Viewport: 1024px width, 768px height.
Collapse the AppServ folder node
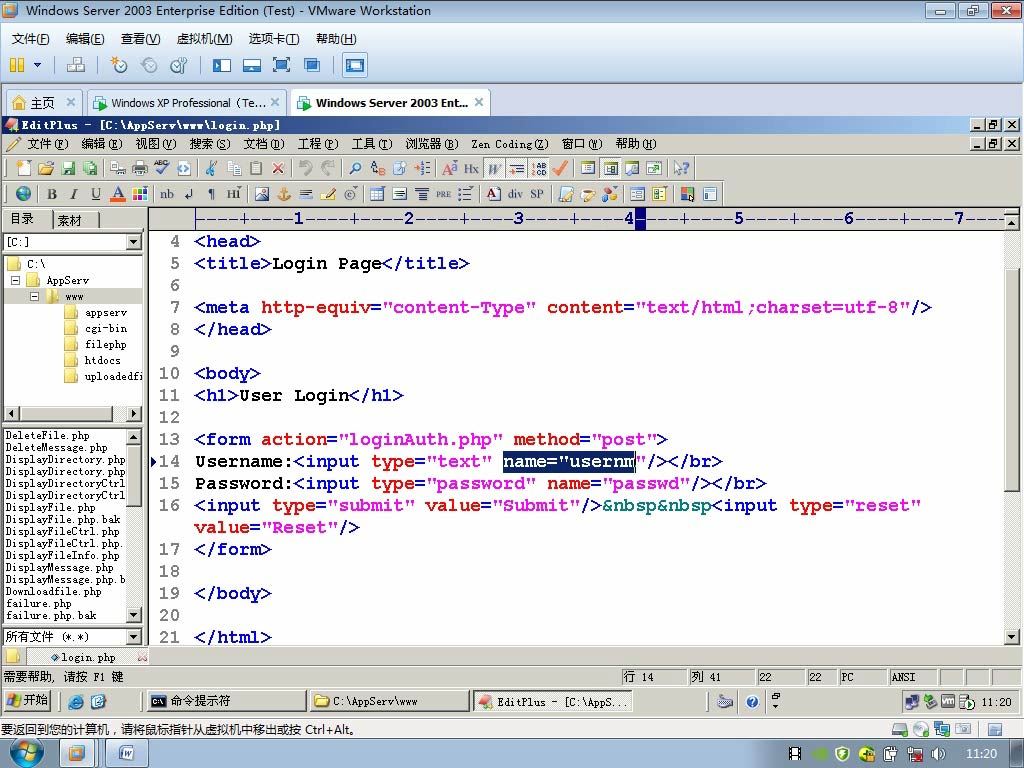coord(16,280)
